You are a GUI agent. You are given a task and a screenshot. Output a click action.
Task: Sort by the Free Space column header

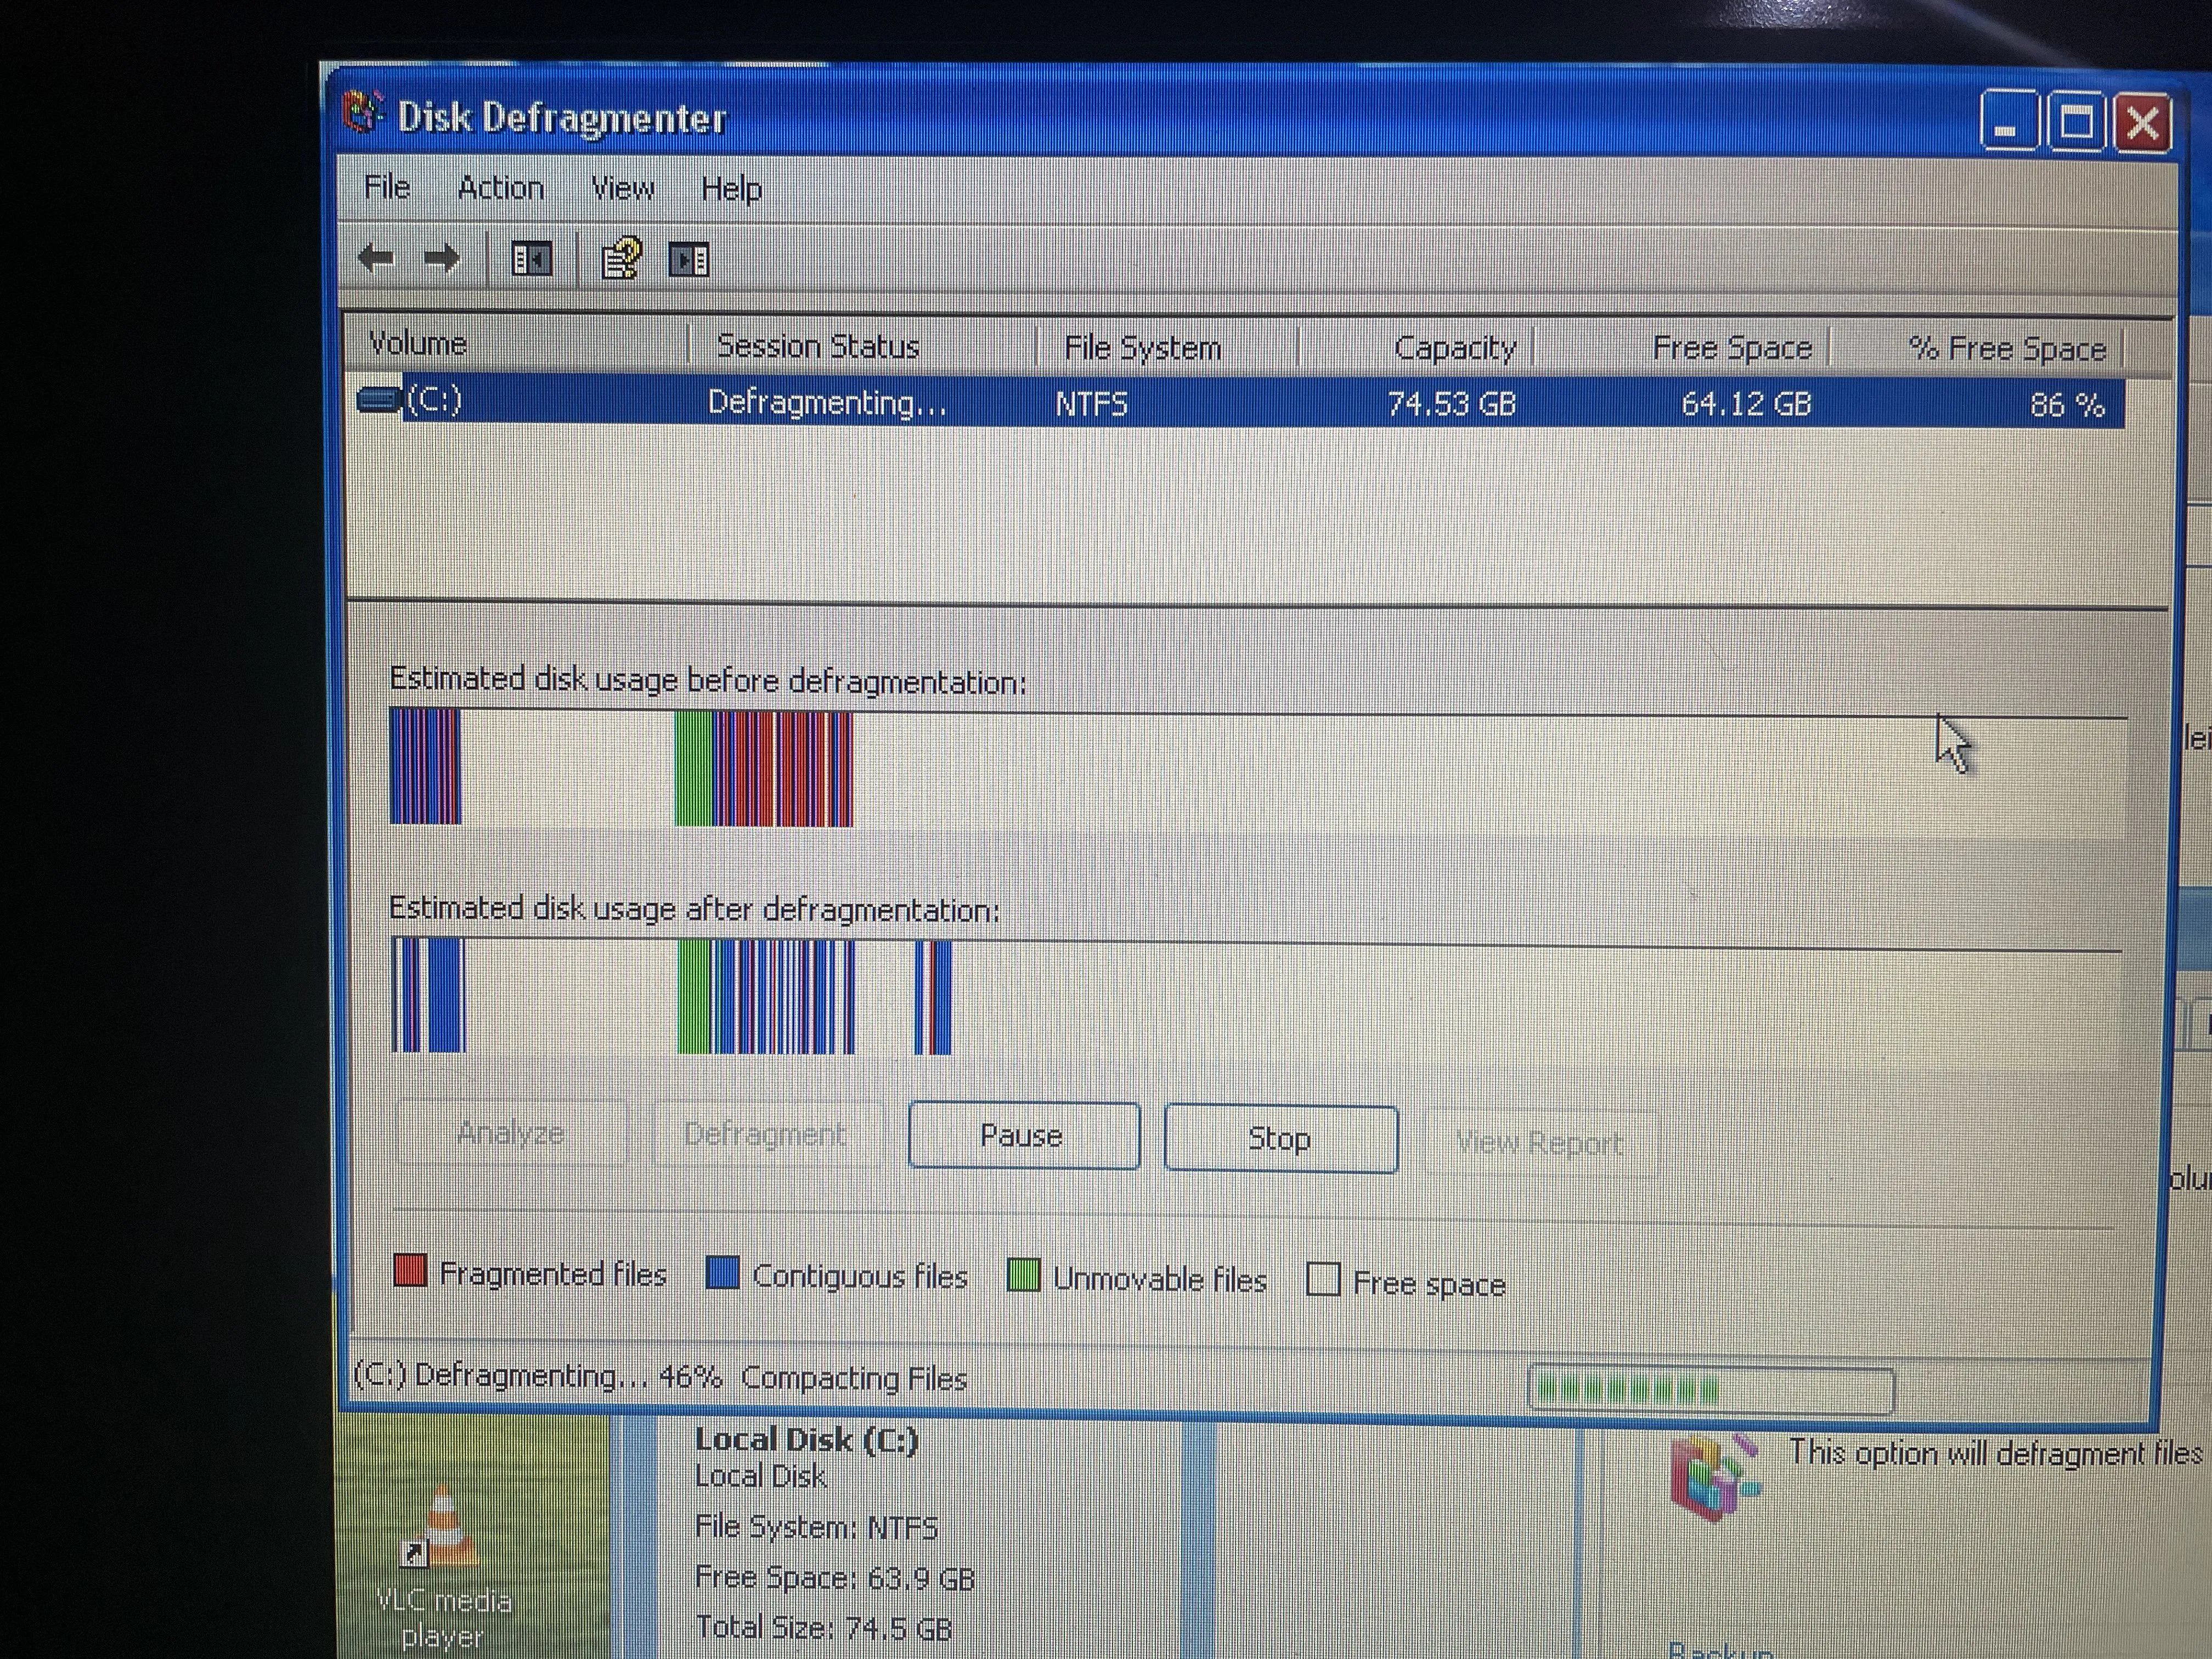click(1732, 348)
